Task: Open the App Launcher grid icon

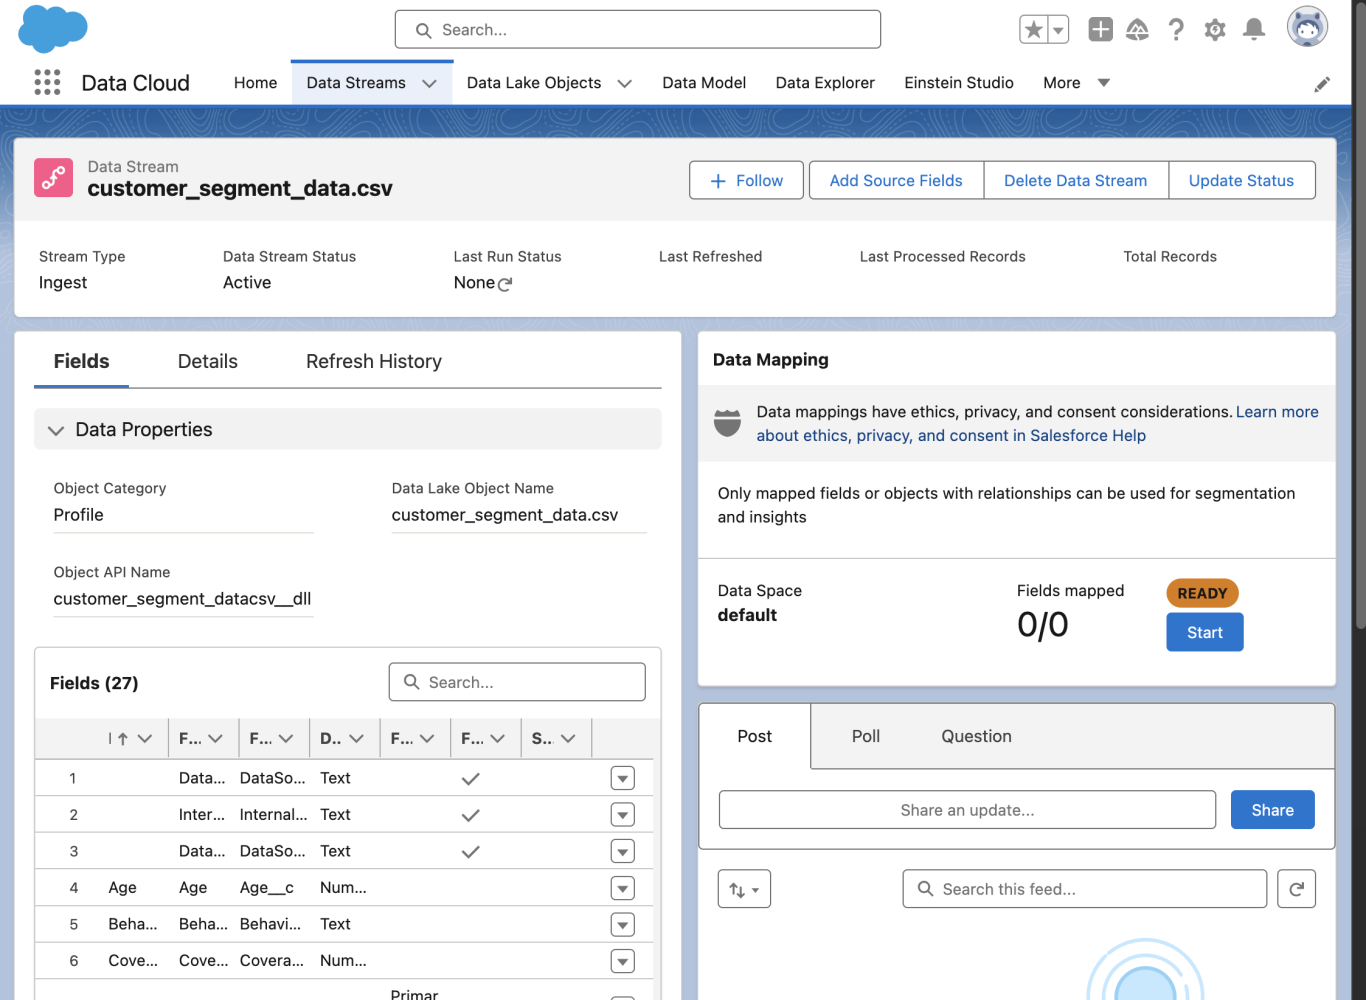Action: (46, 82)
